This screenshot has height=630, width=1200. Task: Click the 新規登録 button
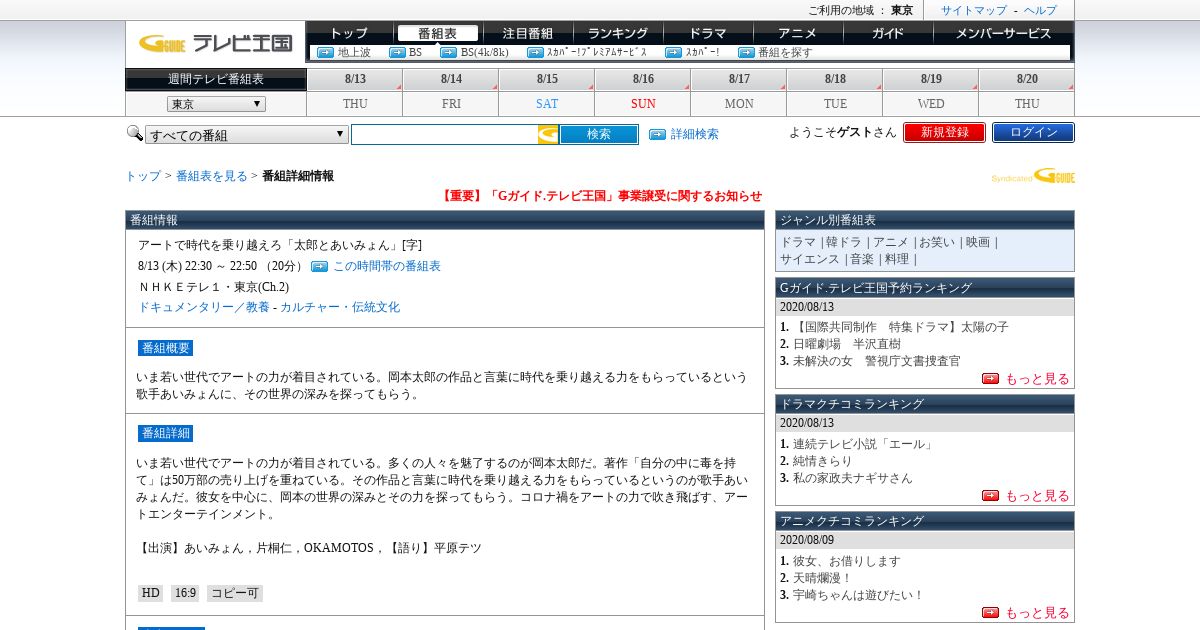pyautogui.click(x=944, y=132)
